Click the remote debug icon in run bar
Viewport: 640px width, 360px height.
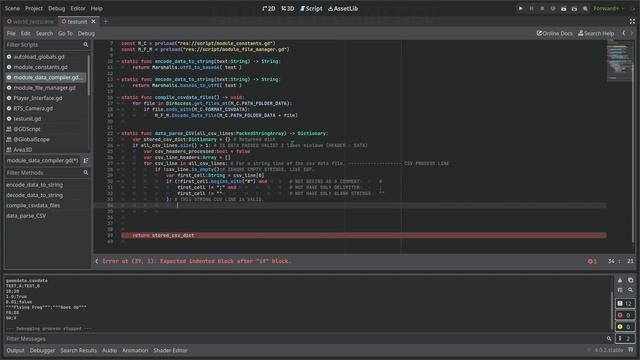(x=553, y=9)
